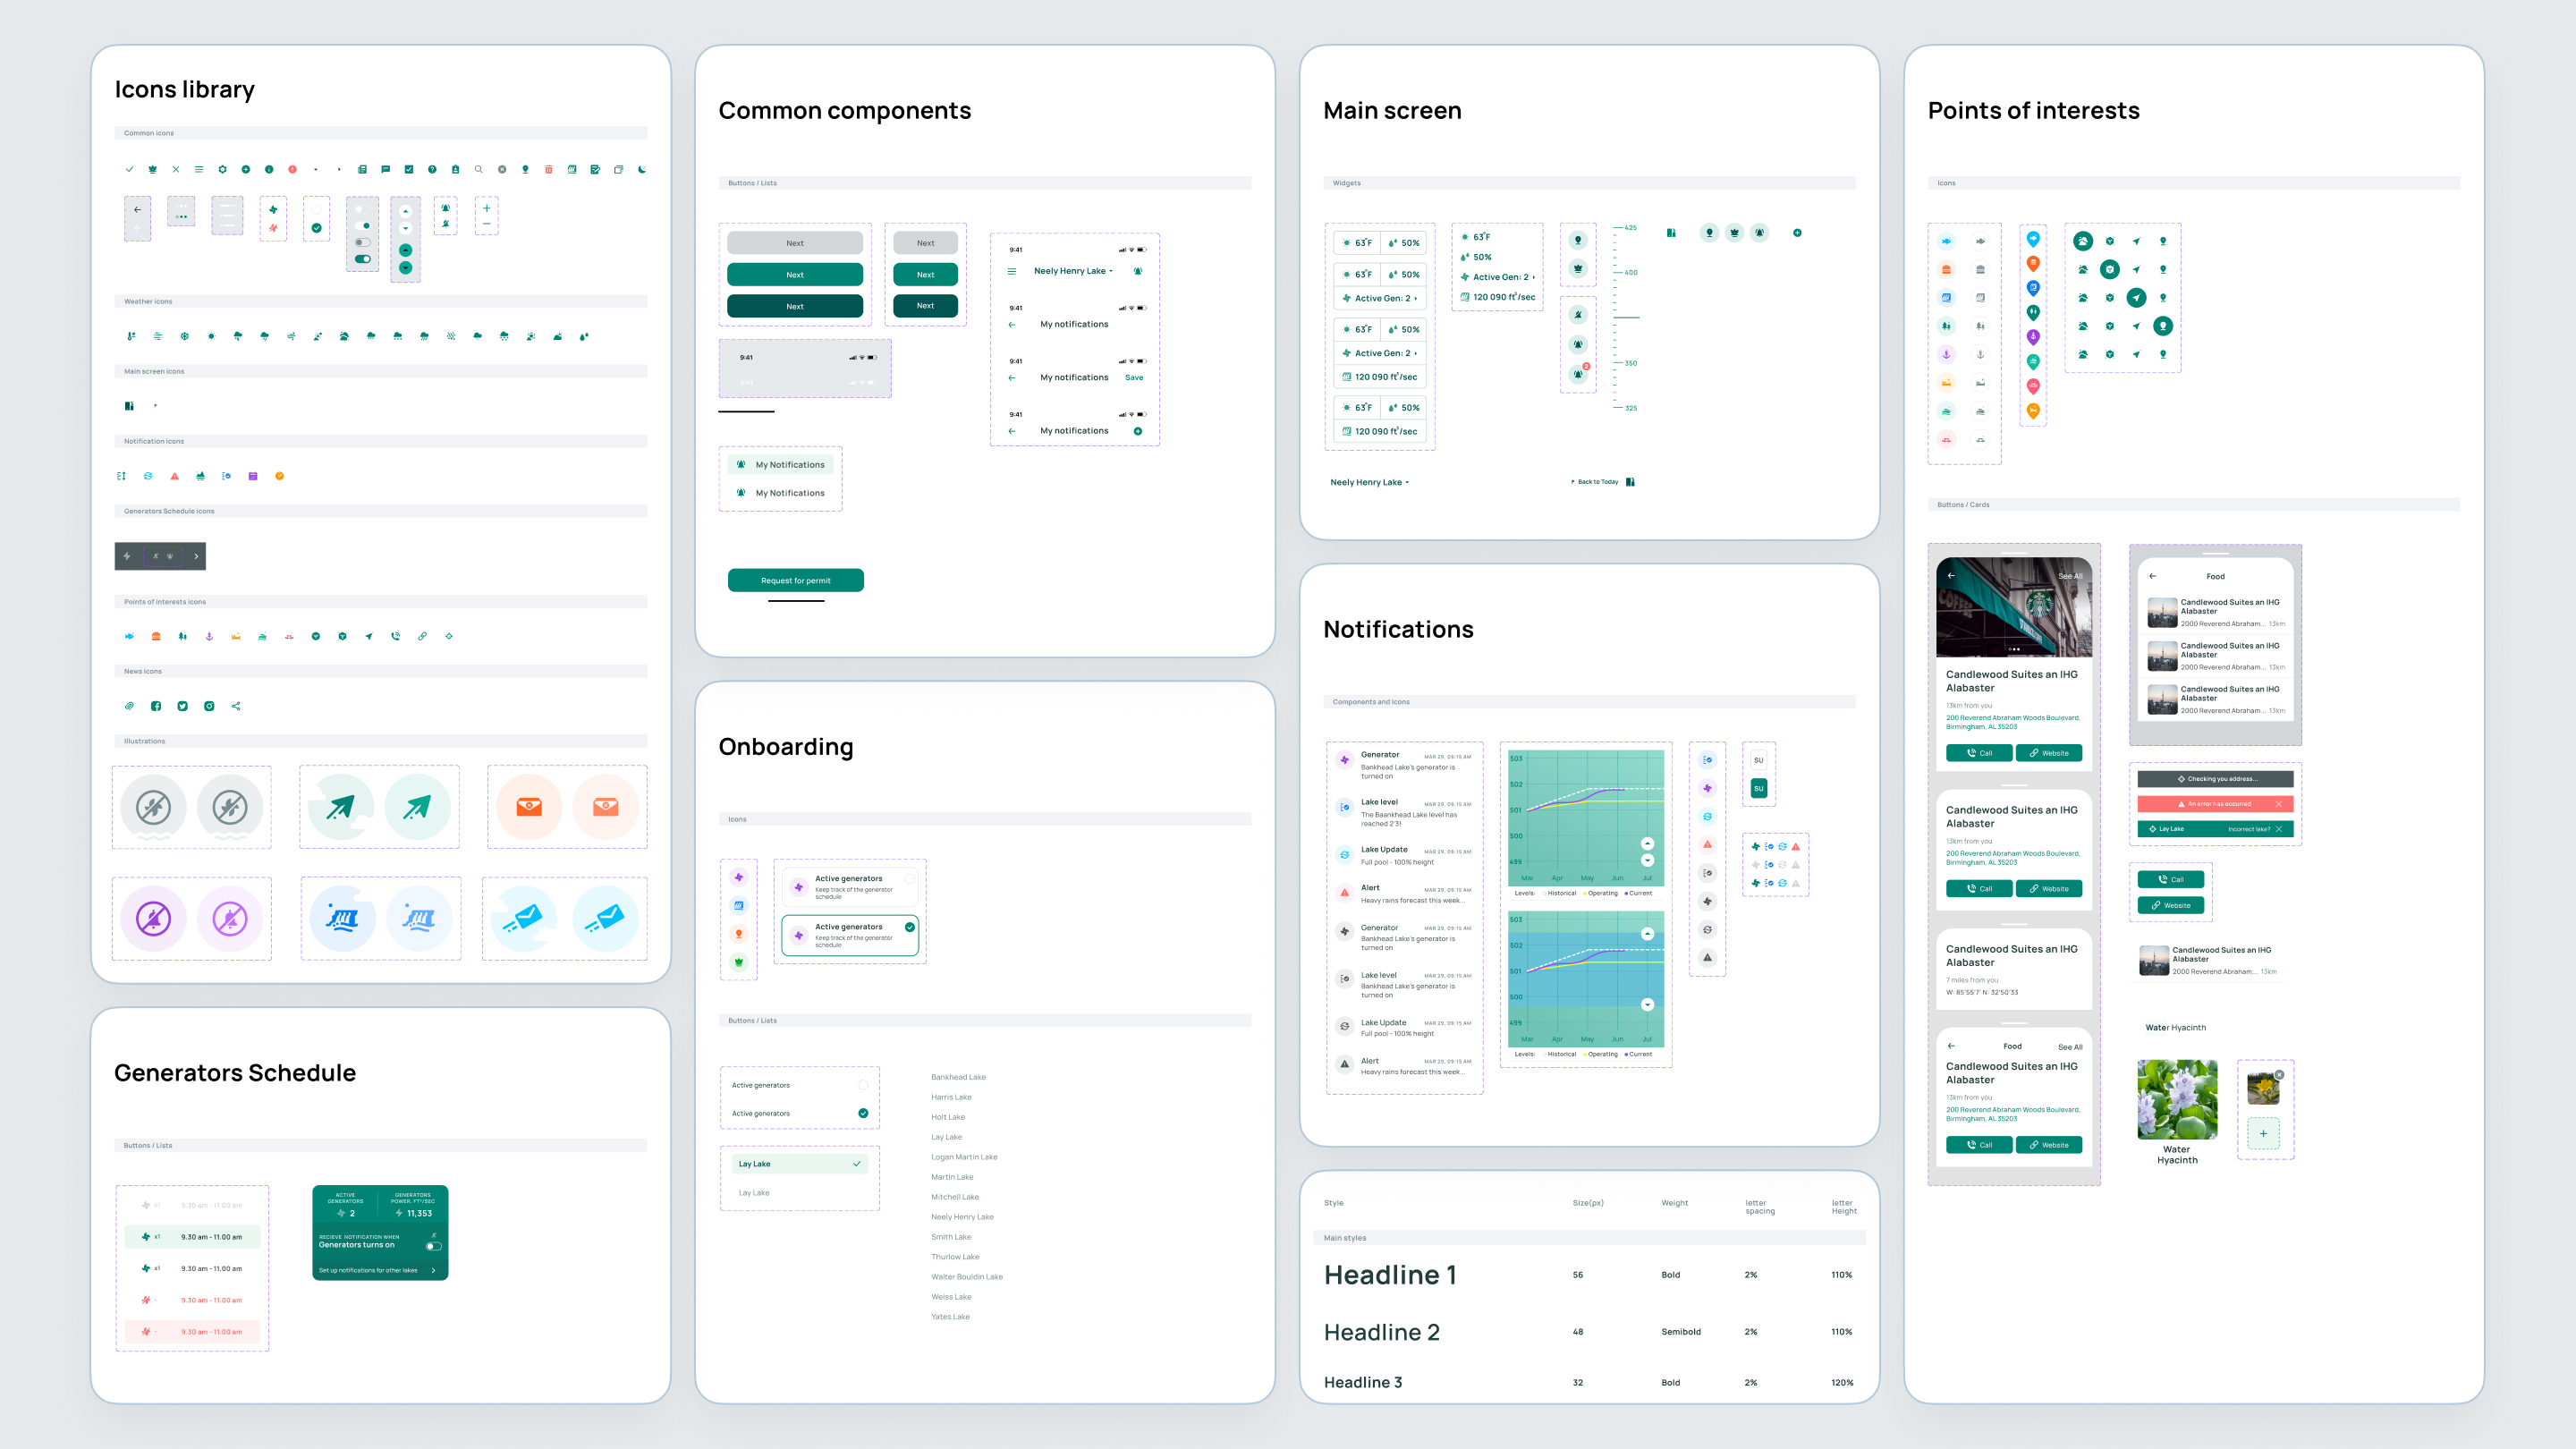Viewport: 2576px width, 1449px height.
Task: Toggle the Generators turns on notification switch
Action: pos(433,1246)
